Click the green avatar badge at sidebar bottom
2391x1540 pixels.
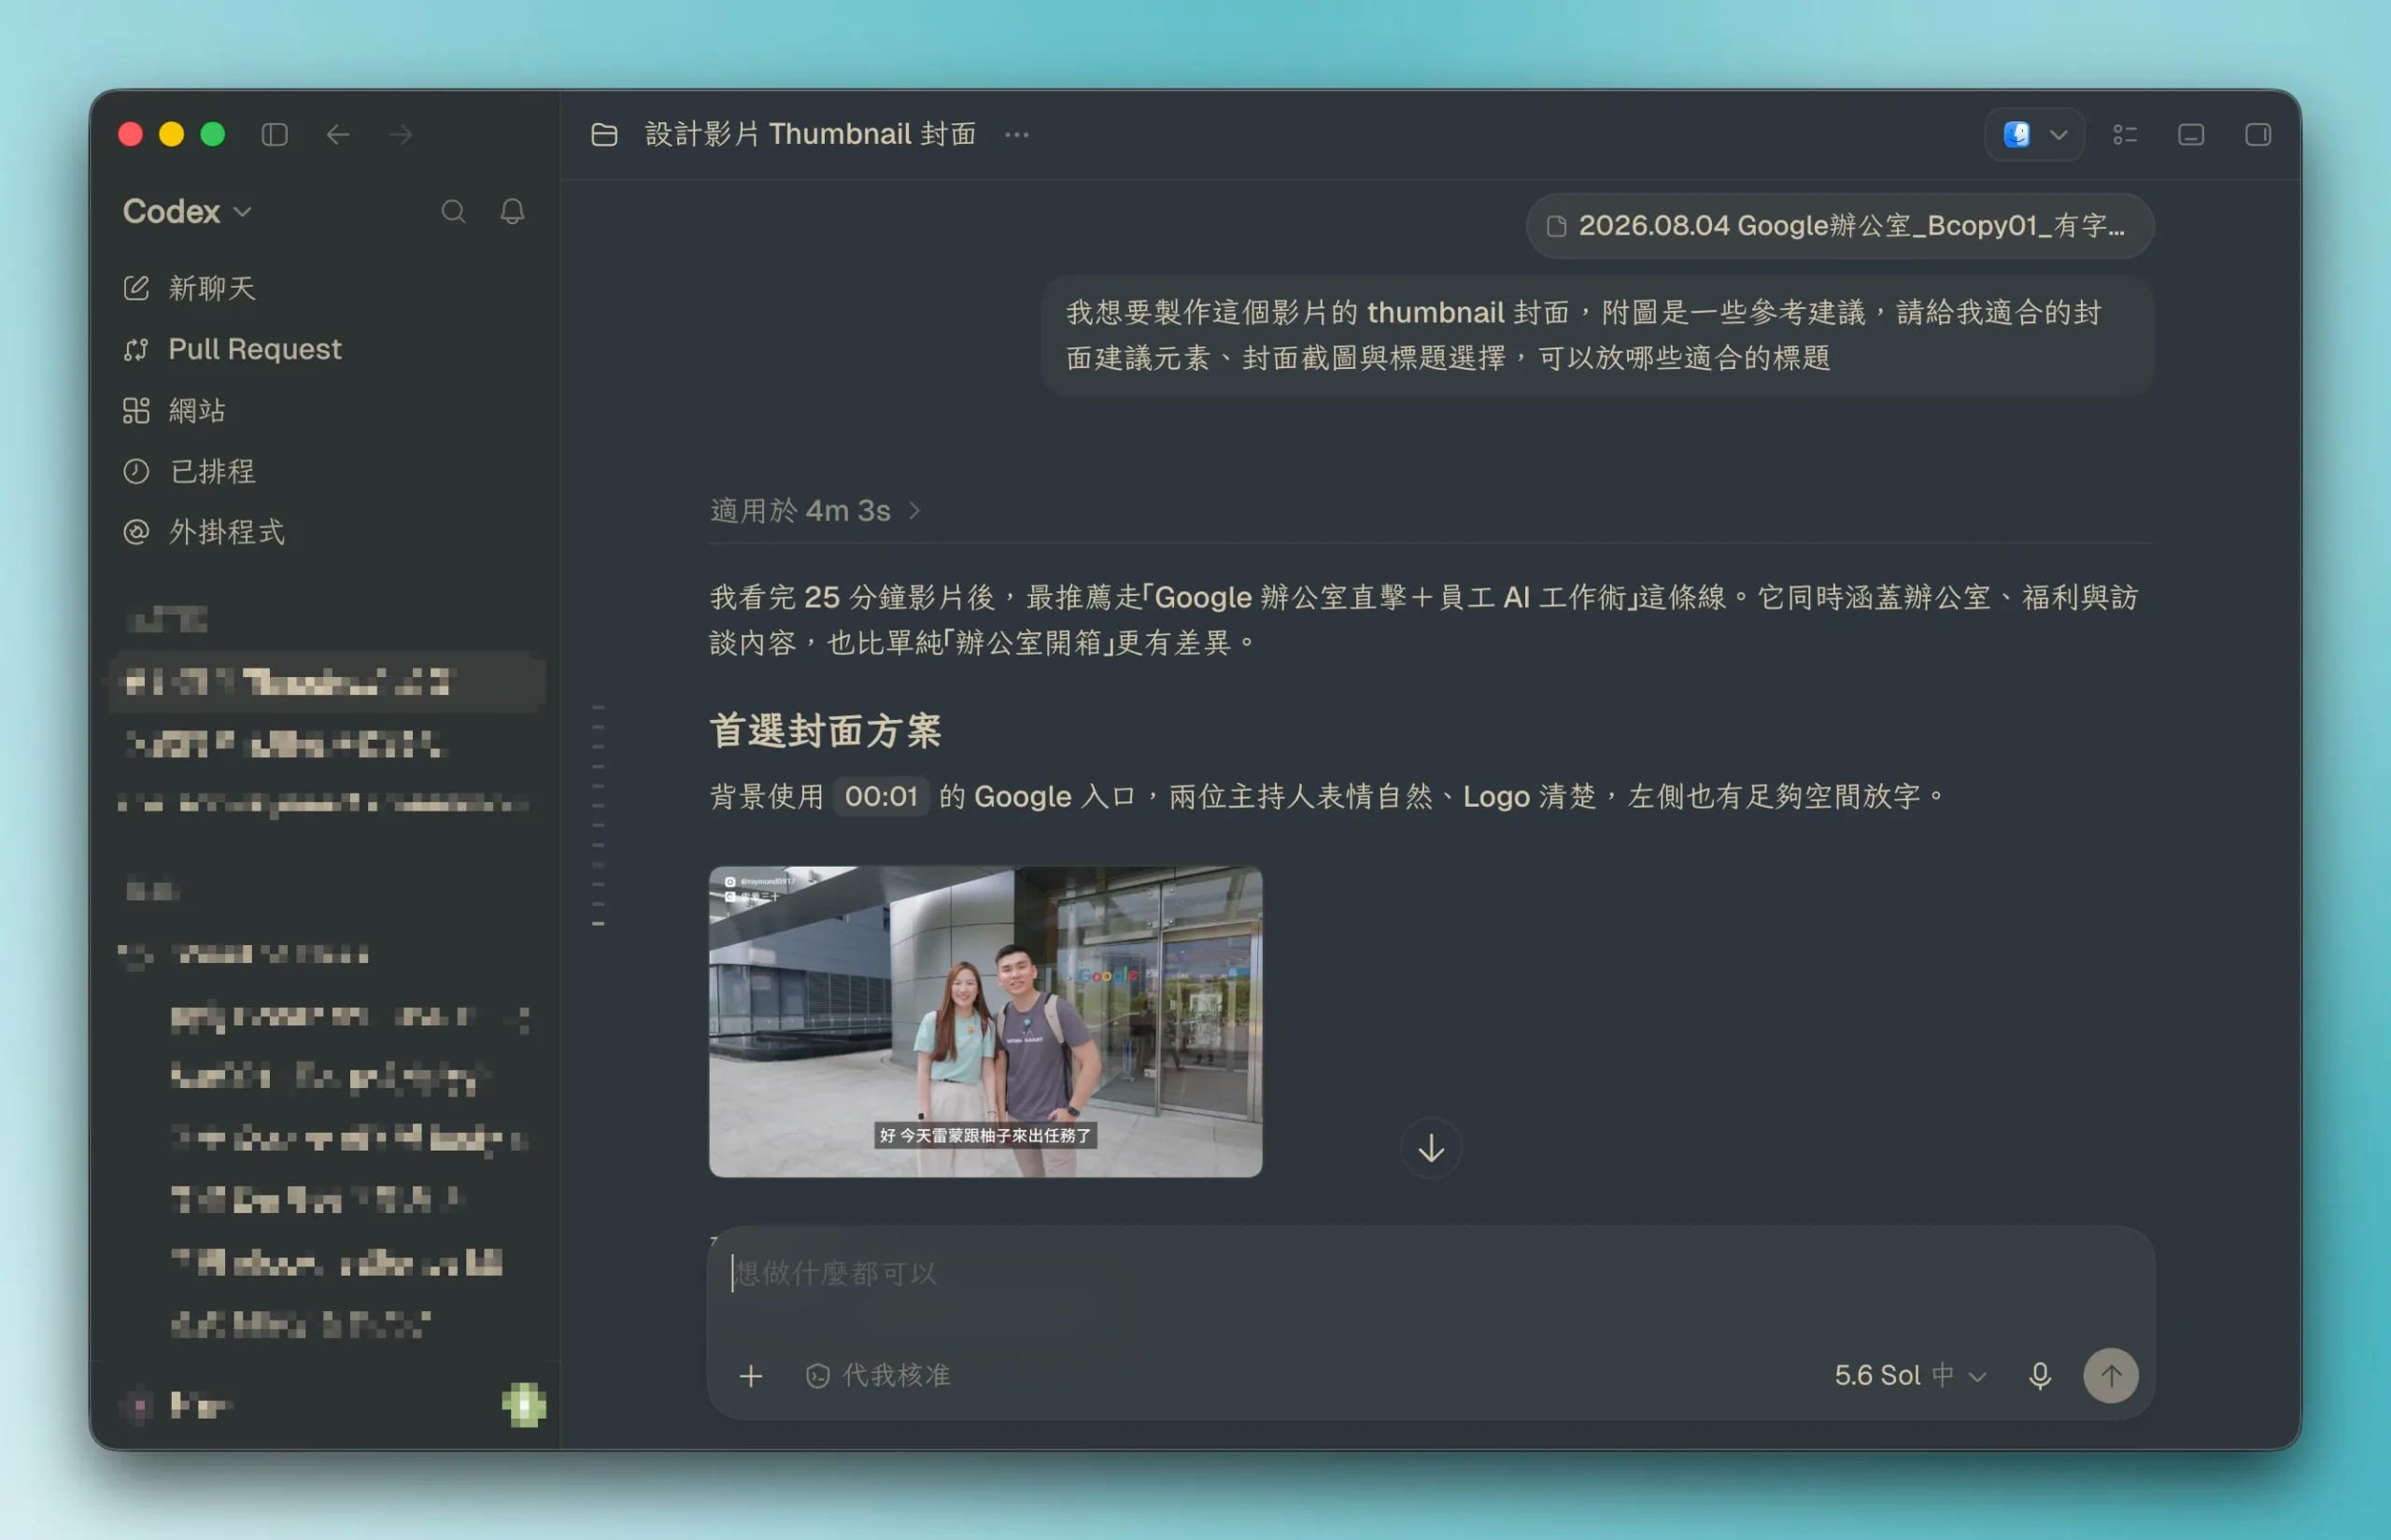point(524,1405)
